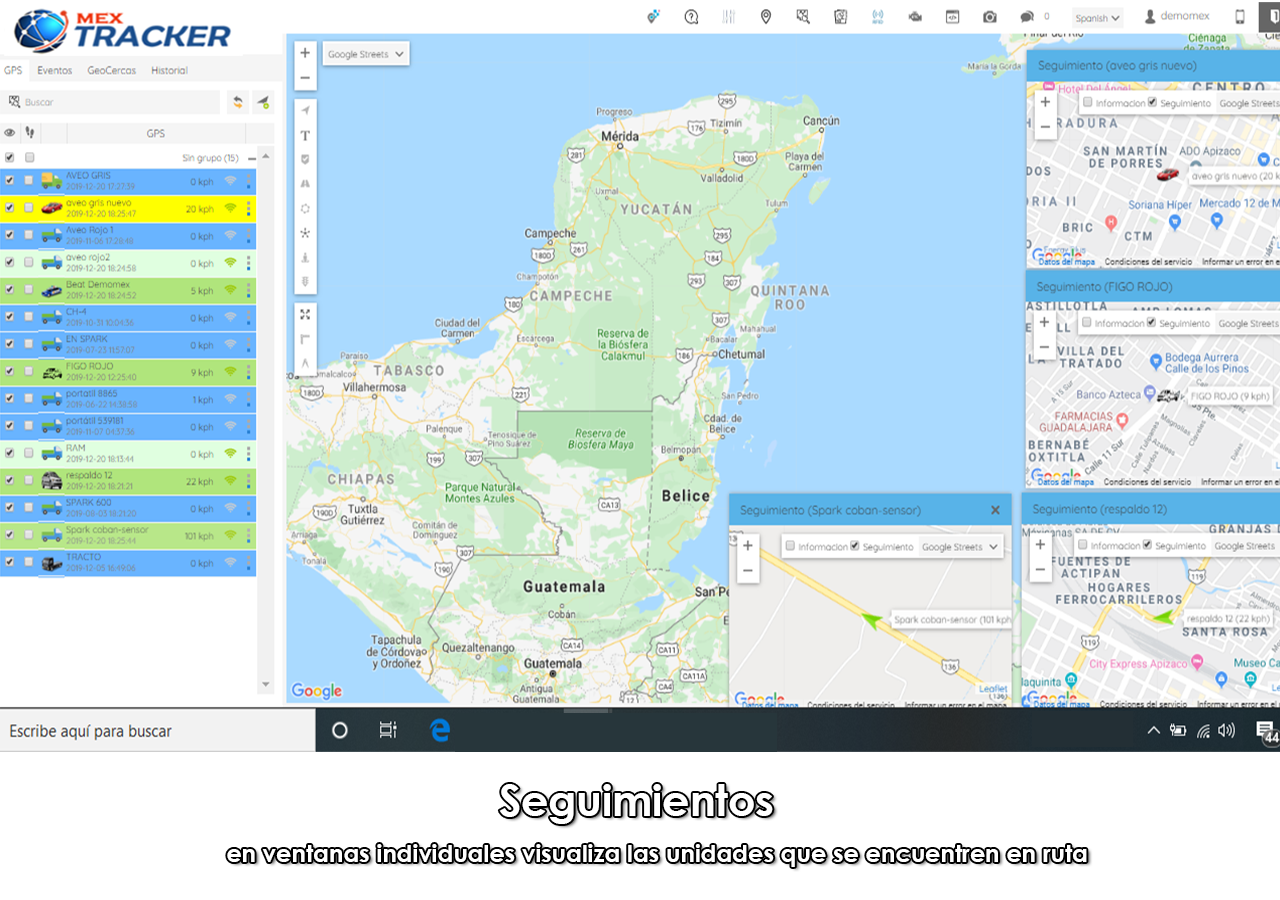Click the engine icon in top toolbar
The height and width of the screenshot is (900, 1280).
tap(914, 17)
